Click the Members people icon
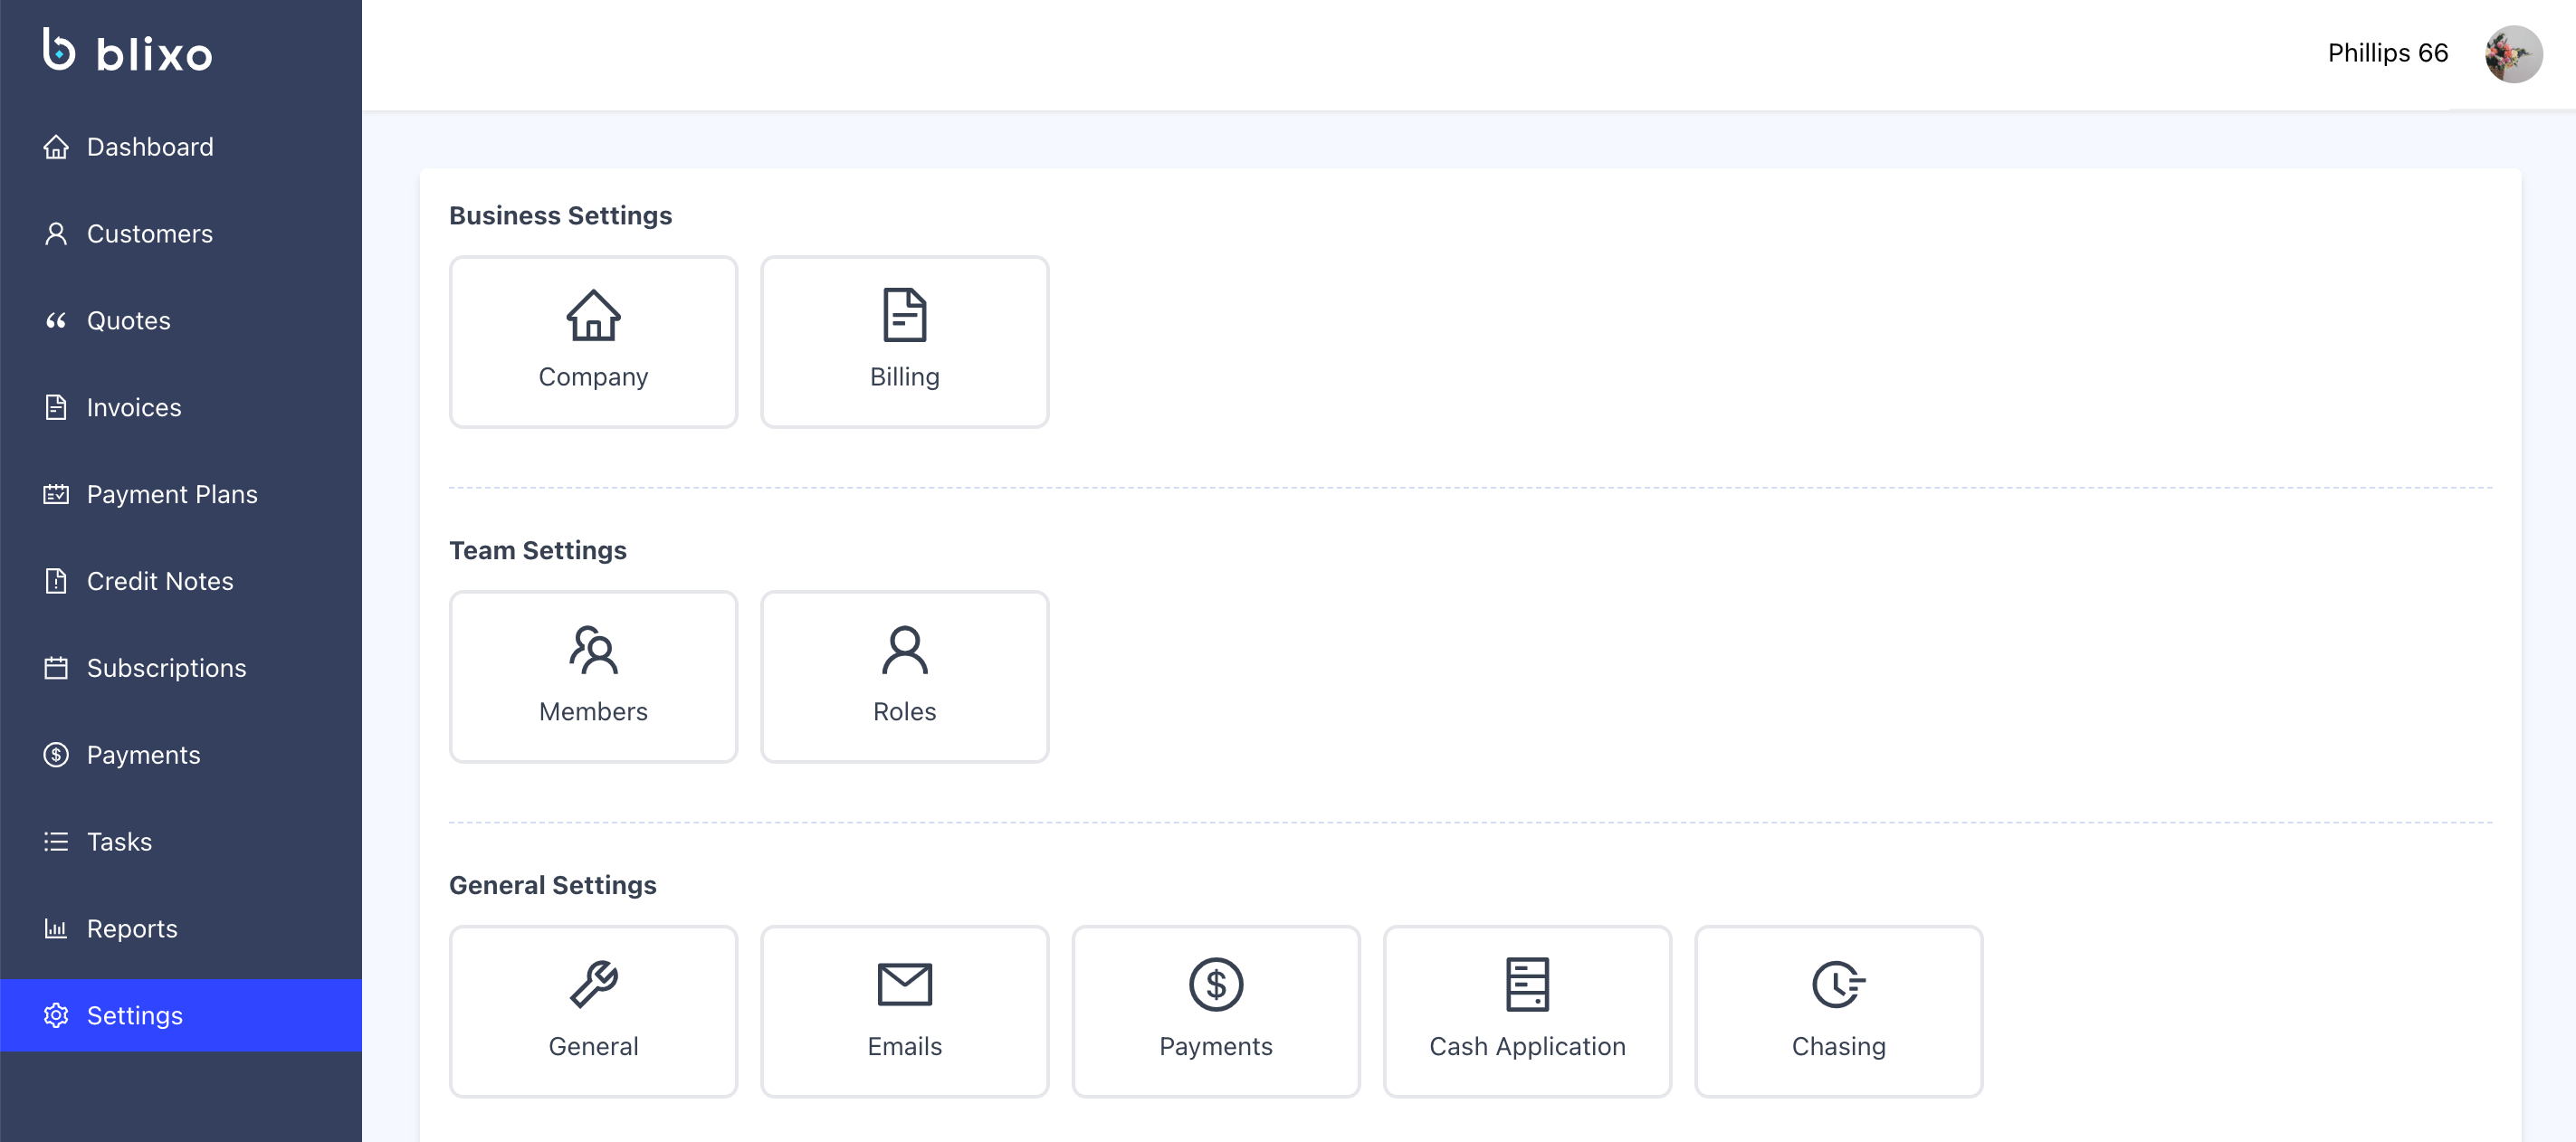 pos(593,651)
